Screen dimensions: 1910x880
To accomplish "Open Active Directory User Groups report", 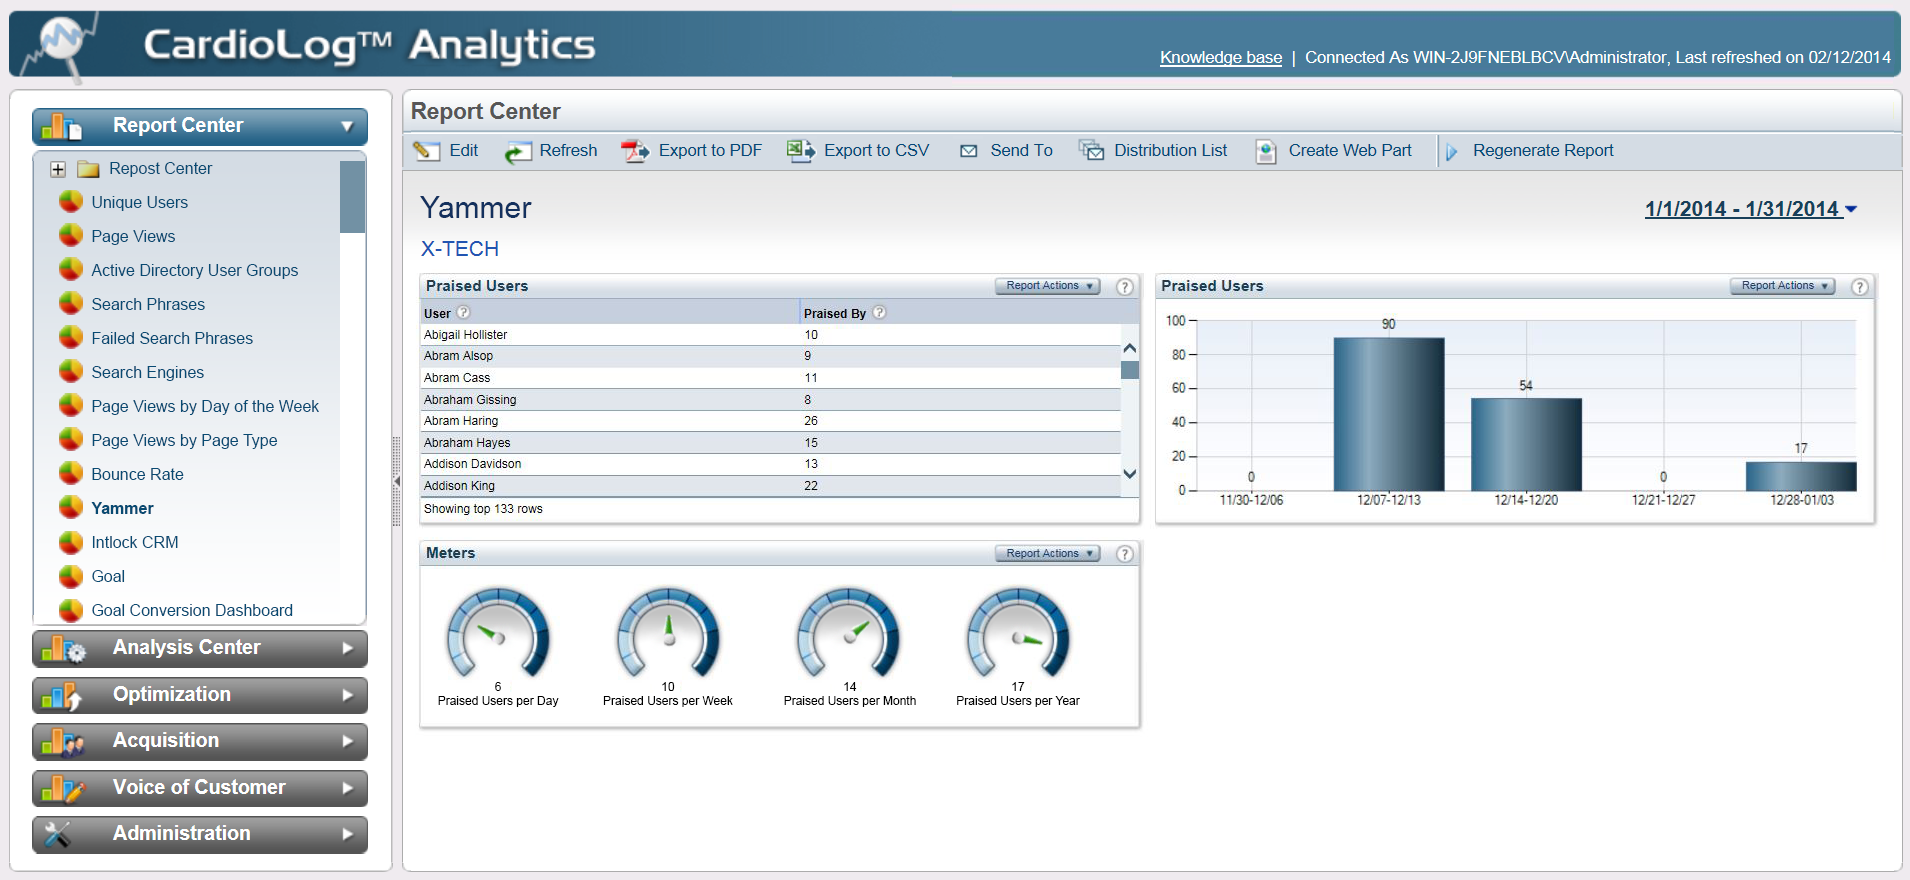I will click(x=195, y=270).
